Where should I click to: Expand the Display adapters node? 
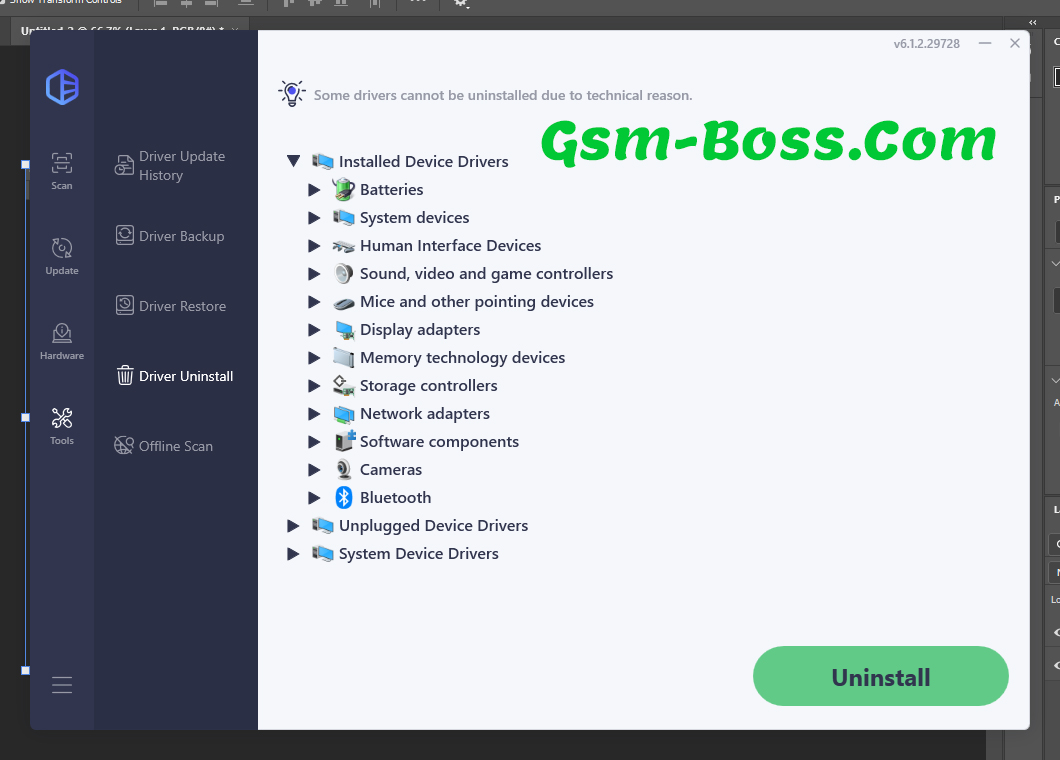coord(314,329)
